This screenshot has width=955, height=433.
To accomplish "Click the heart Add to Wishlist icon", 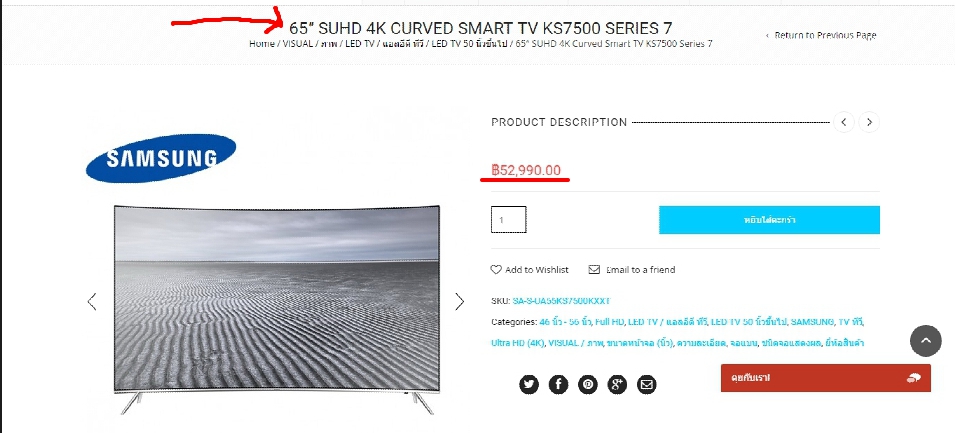I will pos(496,269).
